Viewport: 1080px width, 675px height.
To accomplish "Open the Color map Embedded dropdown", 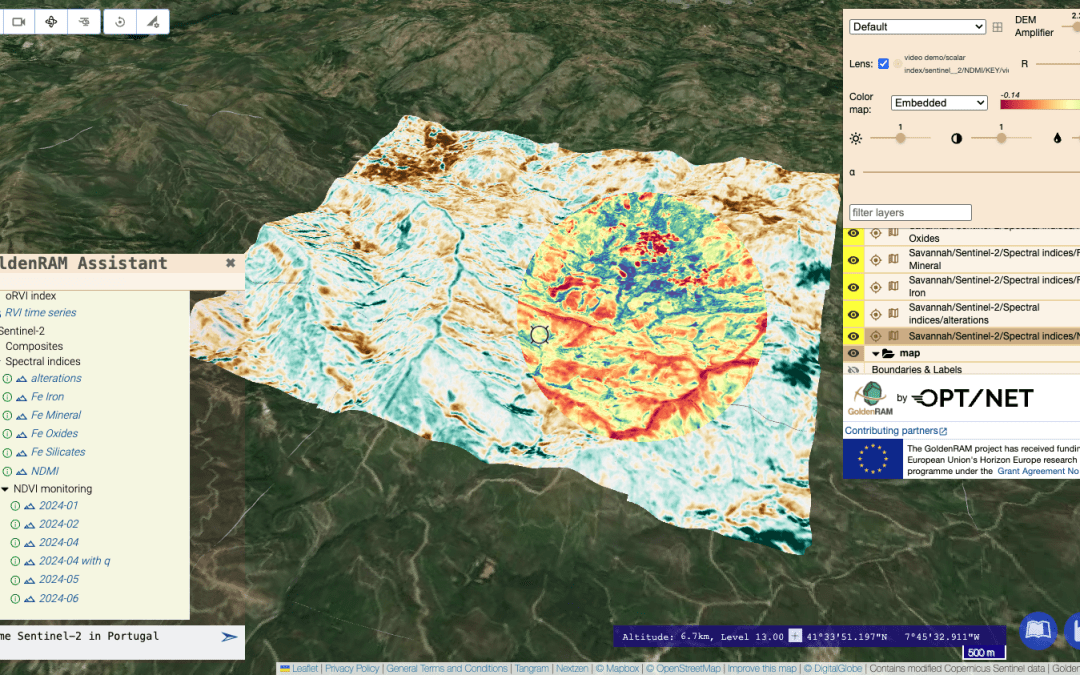I will click(939, 103).
